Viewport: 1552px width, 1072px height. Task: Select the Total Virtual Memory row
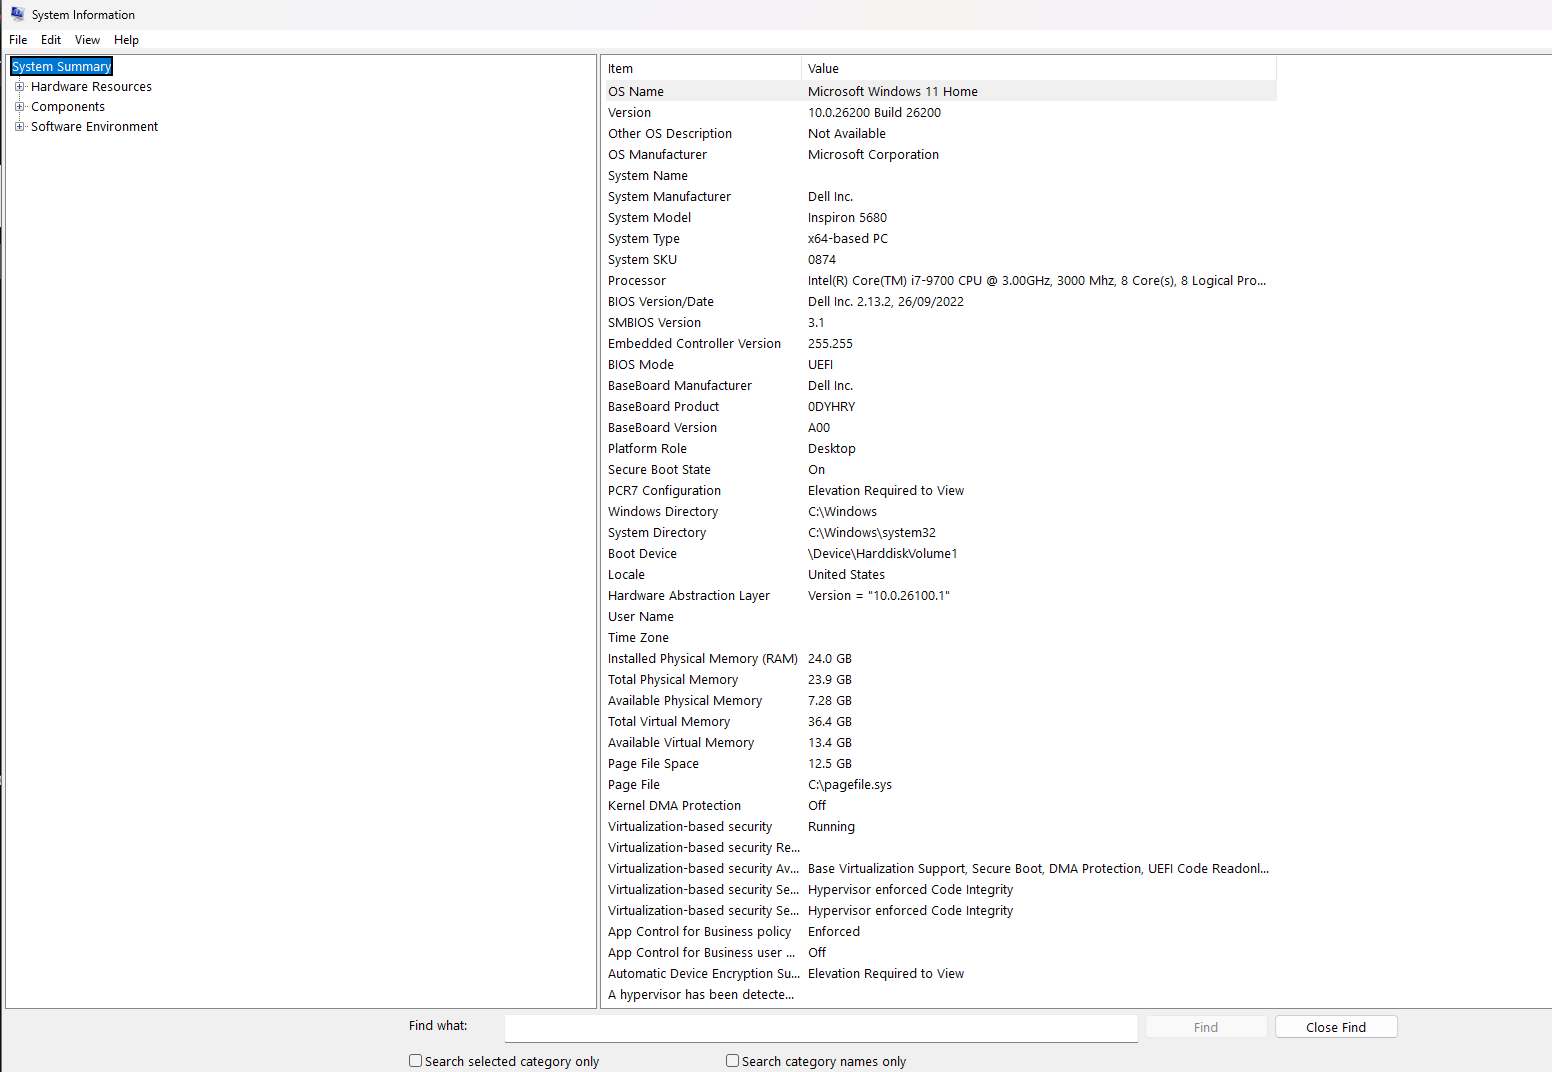(939, 721)
